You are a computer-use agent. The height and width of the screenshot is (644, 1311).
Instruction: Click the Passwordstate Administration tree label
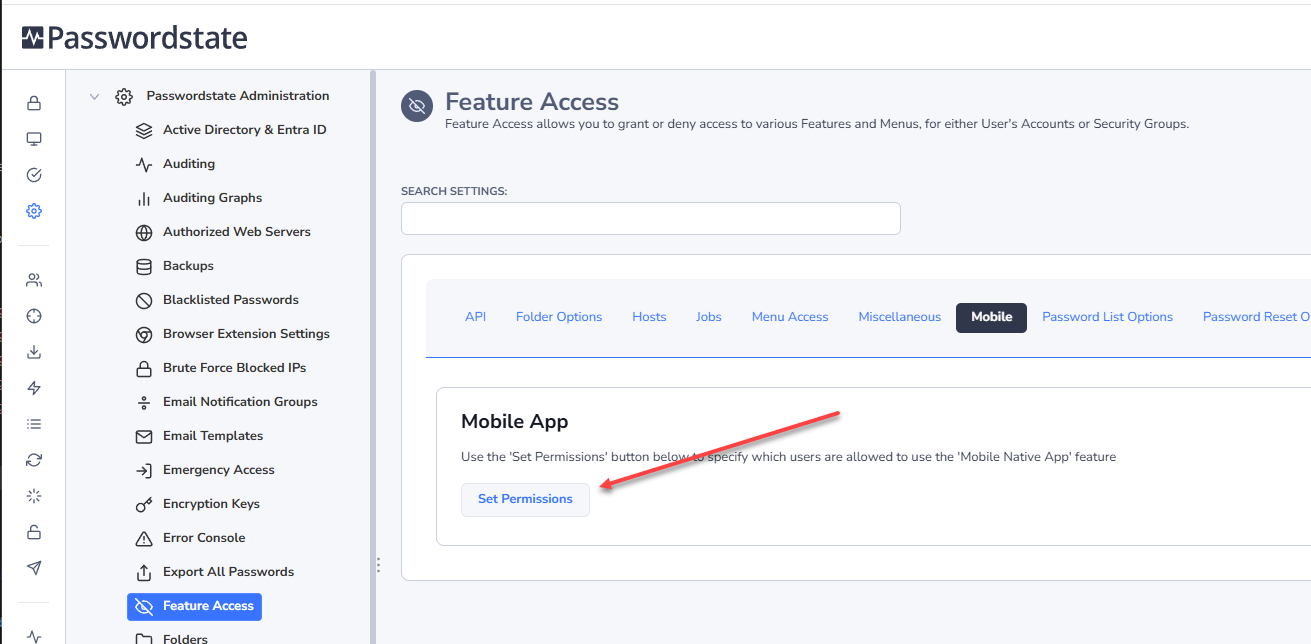[x=238, y=96]
